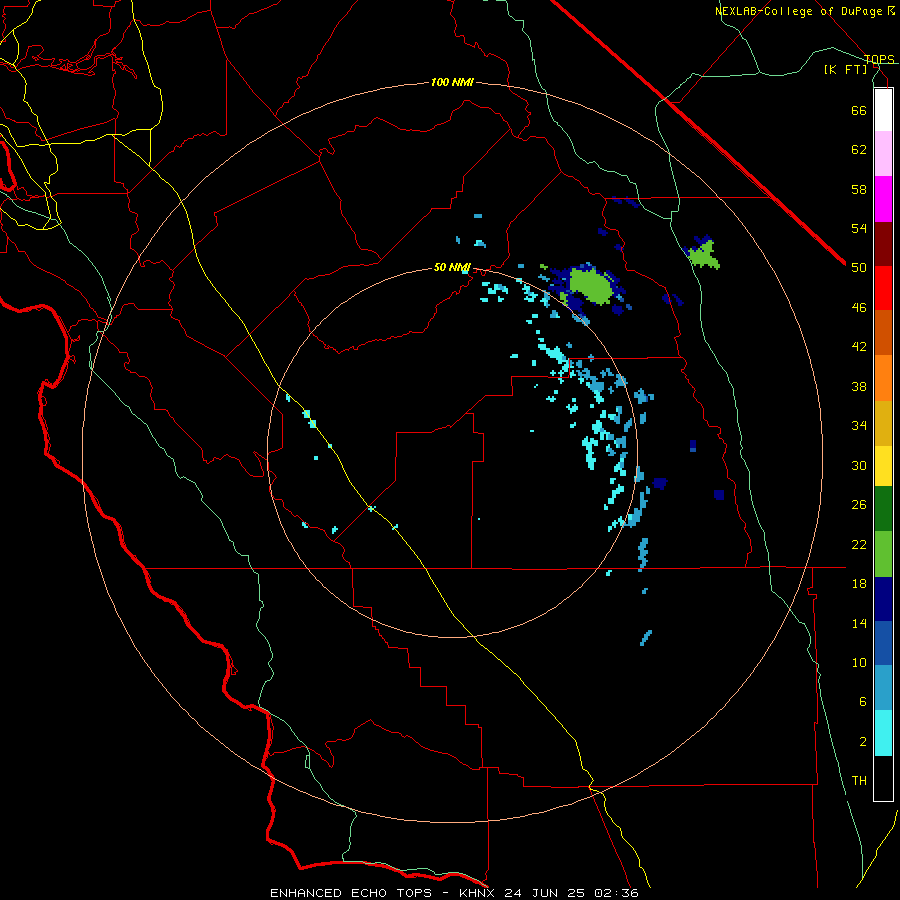Viewport: 900px width, 900px height.
Task: Click the "100 NMI" range ring label
Action: tap(452, 83)
